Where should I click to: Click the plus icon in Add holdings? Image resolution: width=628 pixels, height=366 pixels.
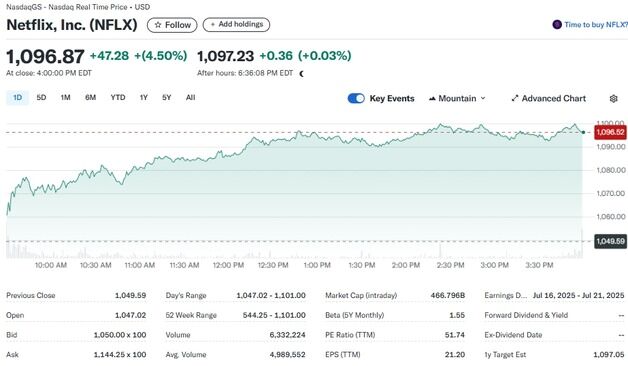click(x=213, y=24)
